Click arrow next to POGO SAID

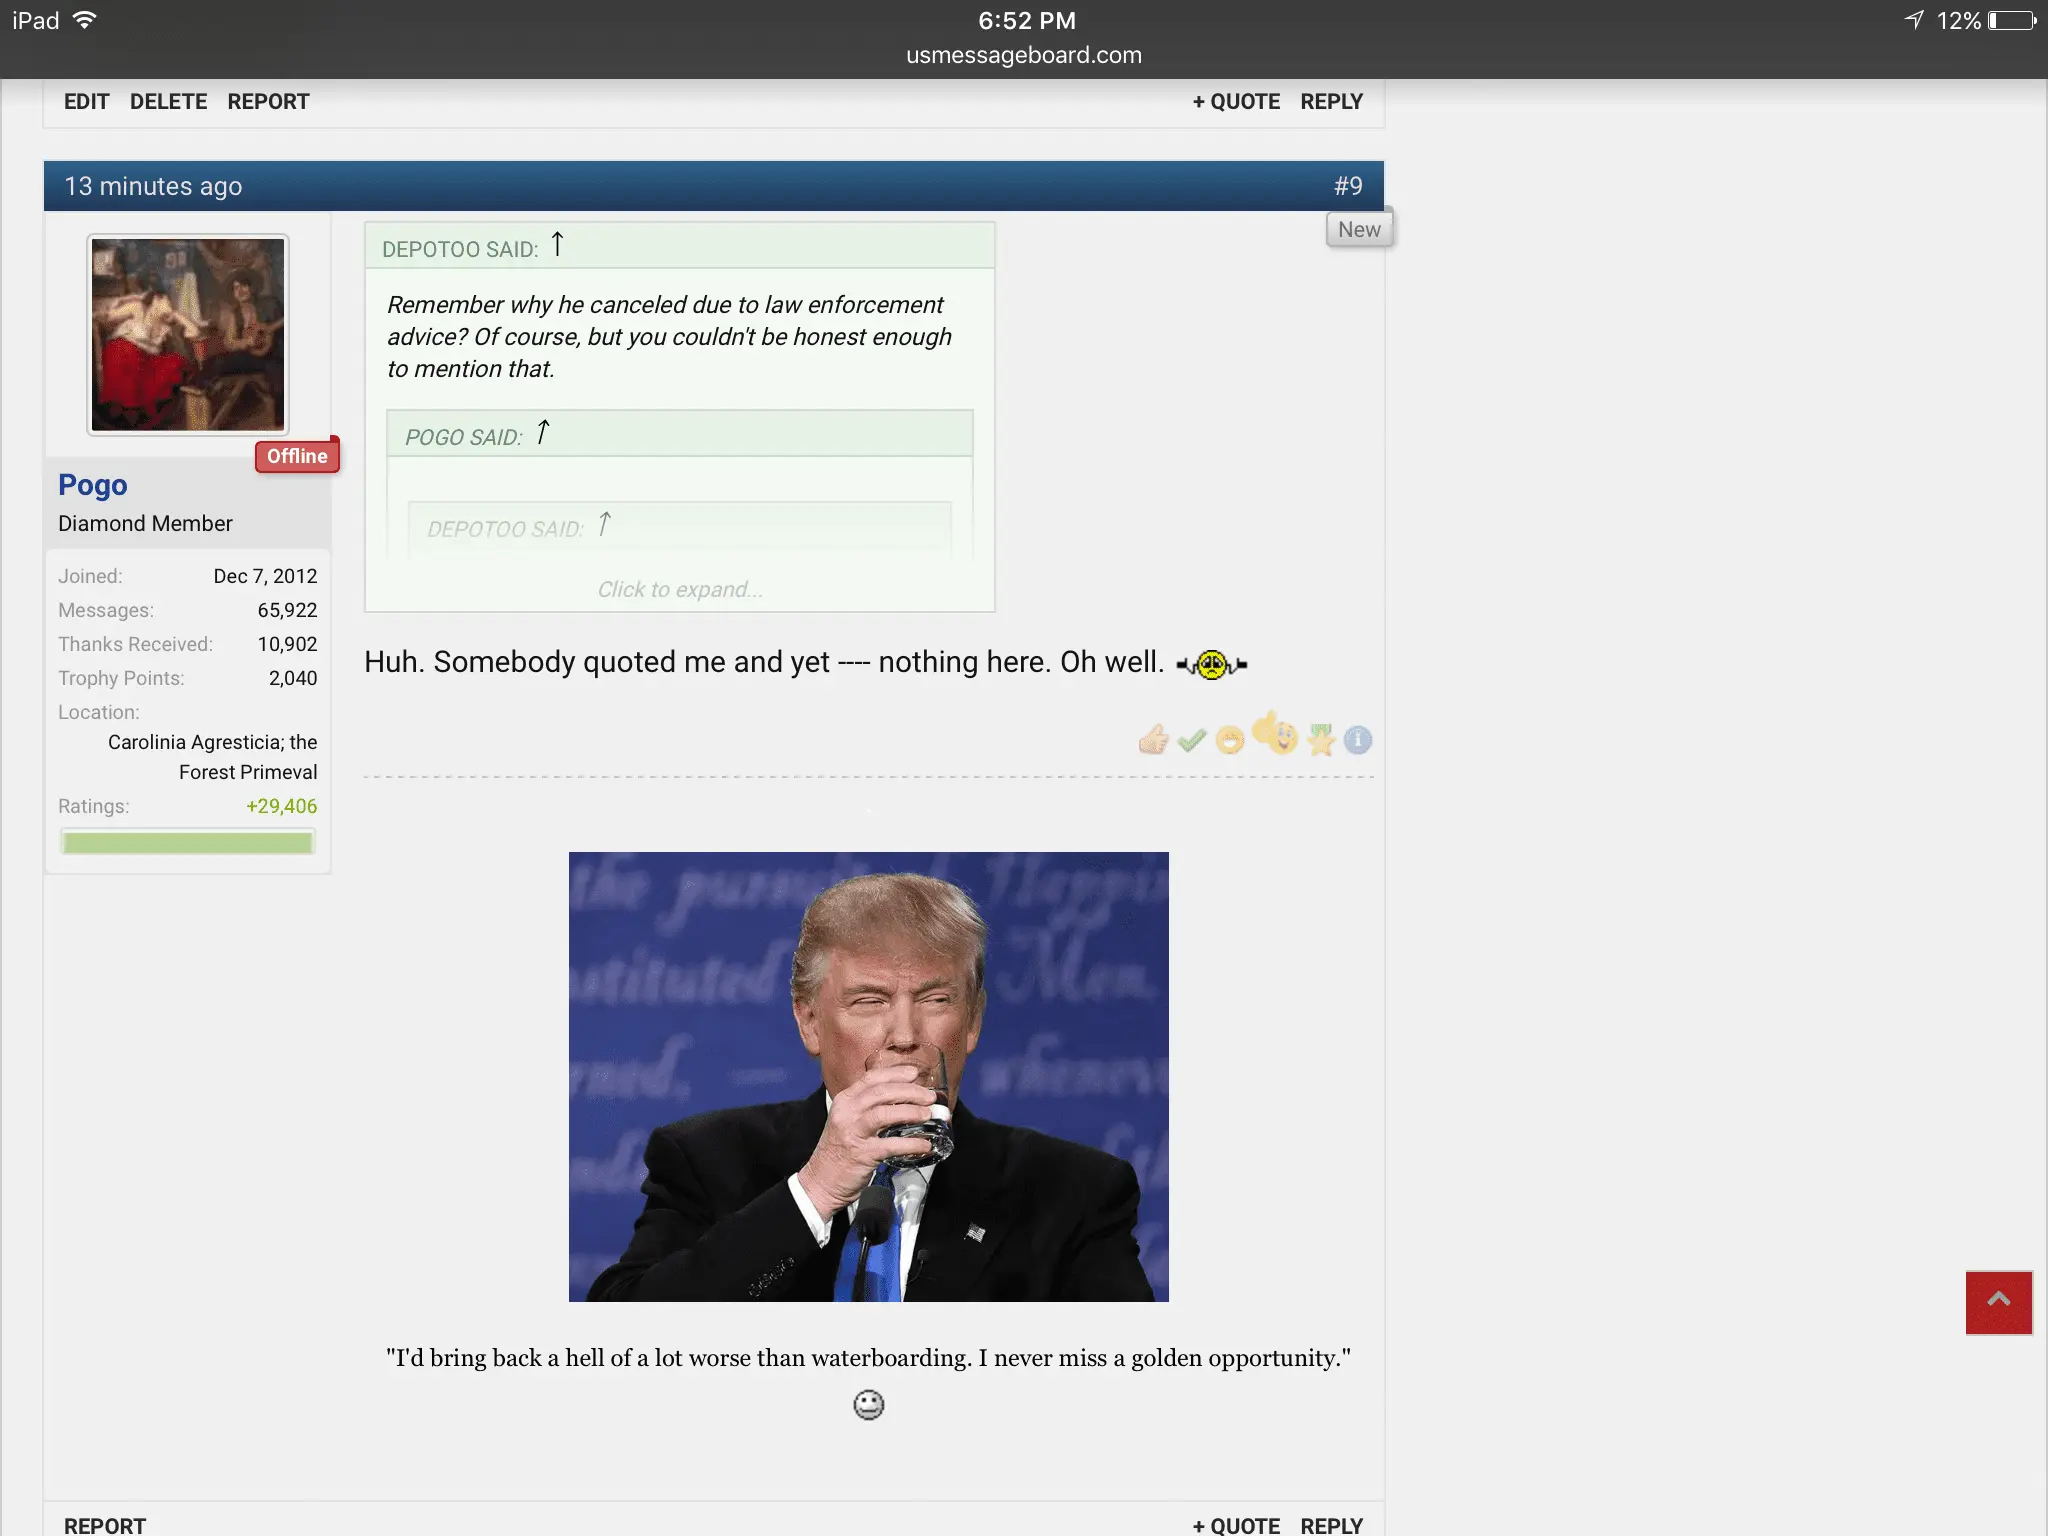543,433
